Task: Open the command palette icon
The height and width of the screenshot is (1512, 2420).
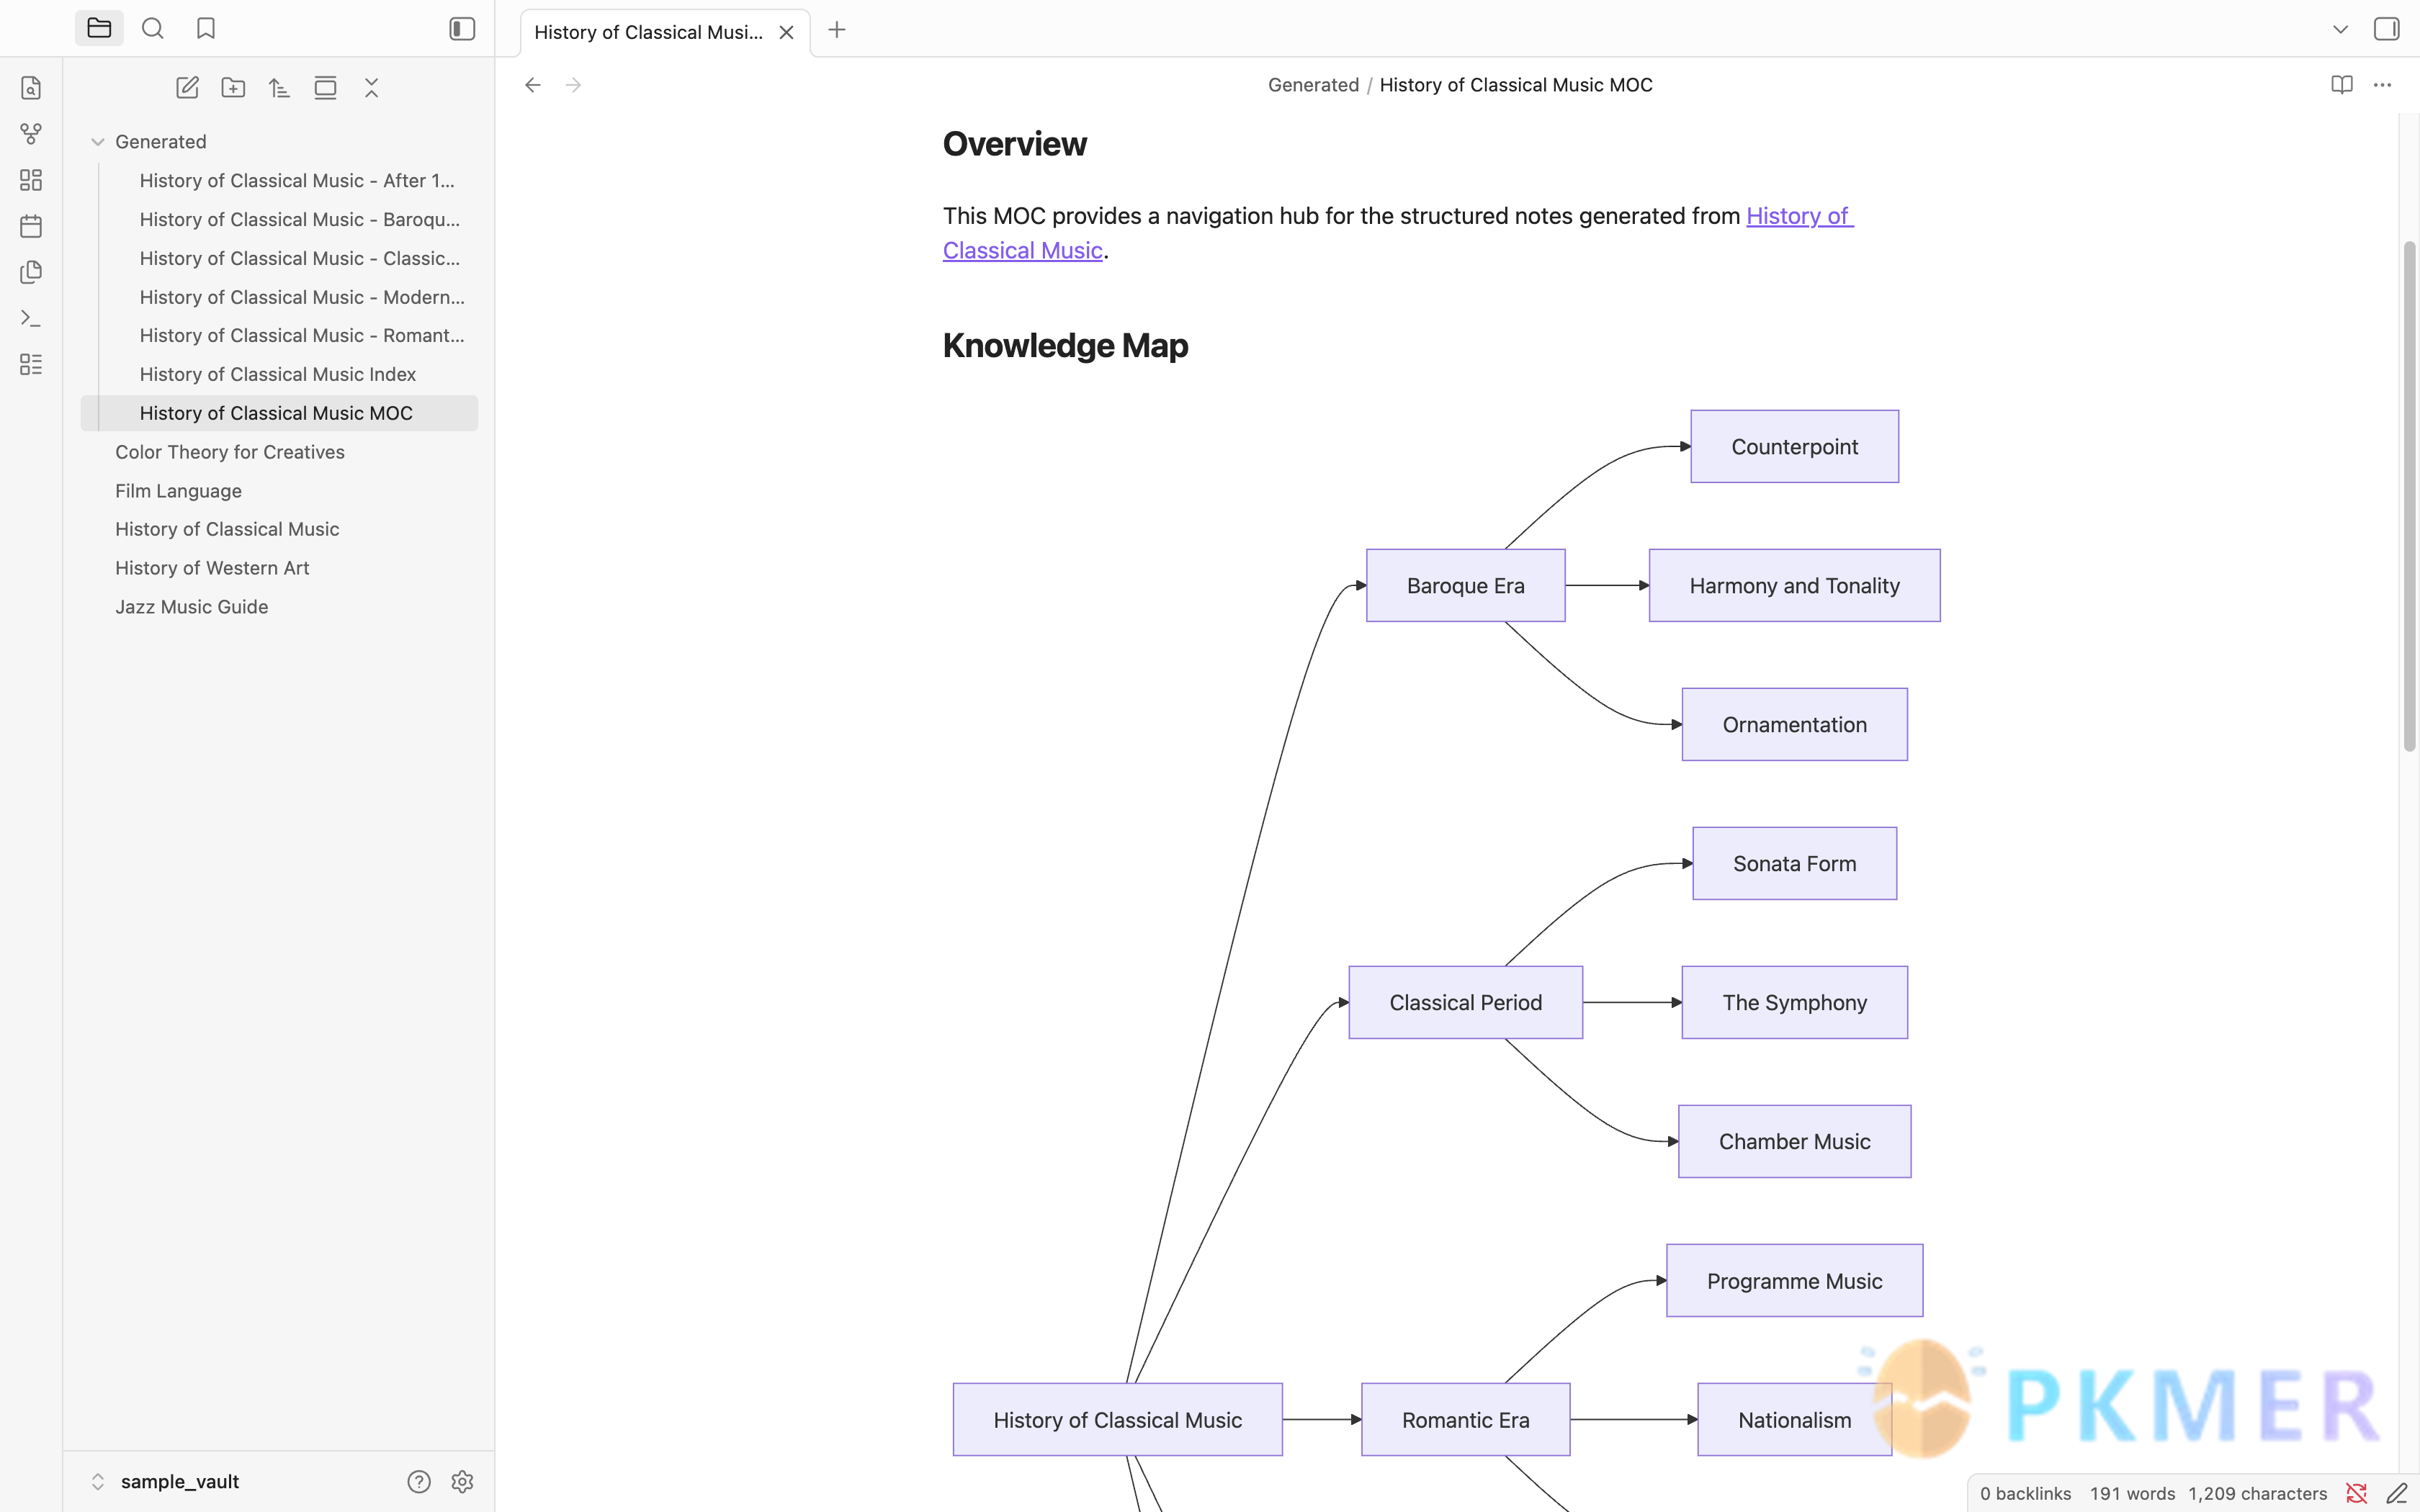Action: pyautogui.click(x=31, y=318)
